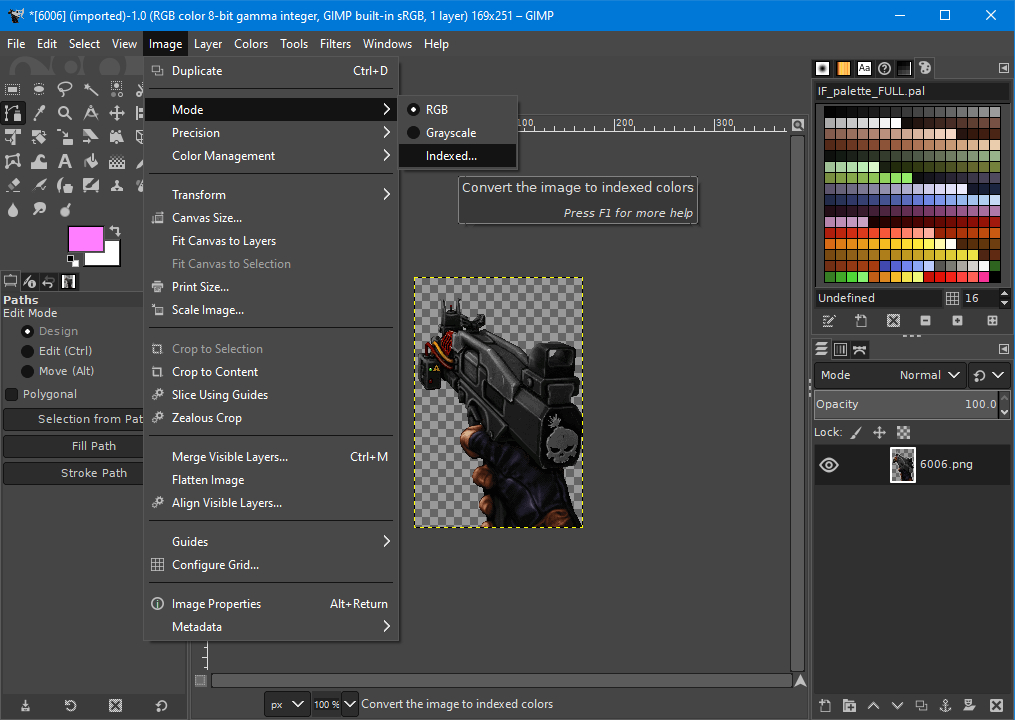Select the Color Picker eyedropper tool
Screen dimensions: 1015x720
click(x=39, y=113)
